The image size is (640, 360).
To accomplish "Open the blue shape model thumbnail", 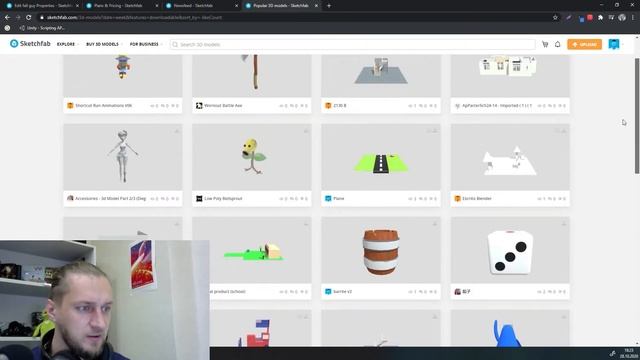I will [x=510, y=328].
